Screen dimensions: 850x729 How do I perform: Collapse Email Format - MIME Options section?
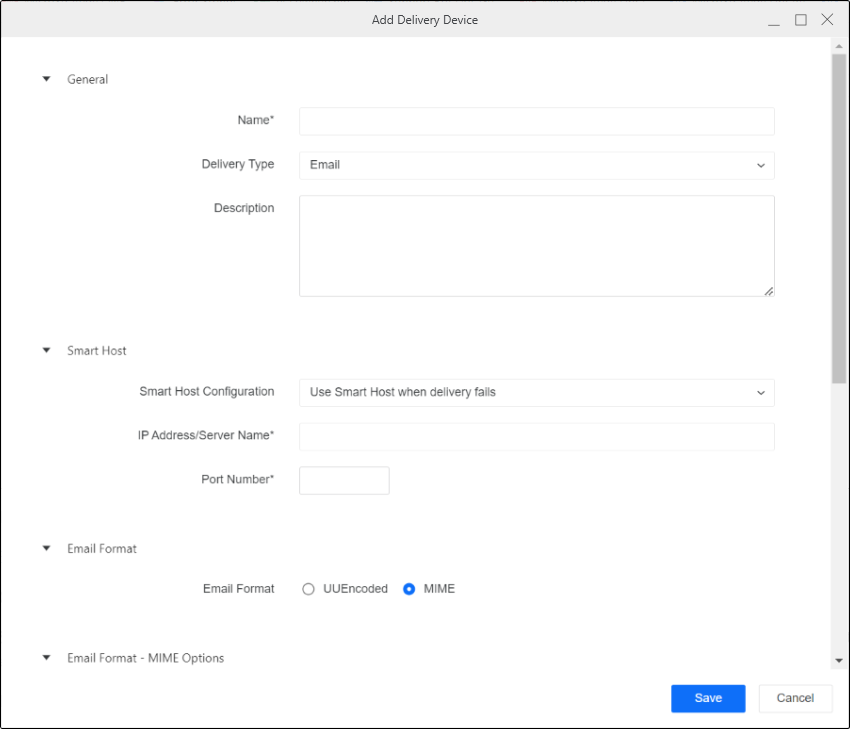point(46,658)
